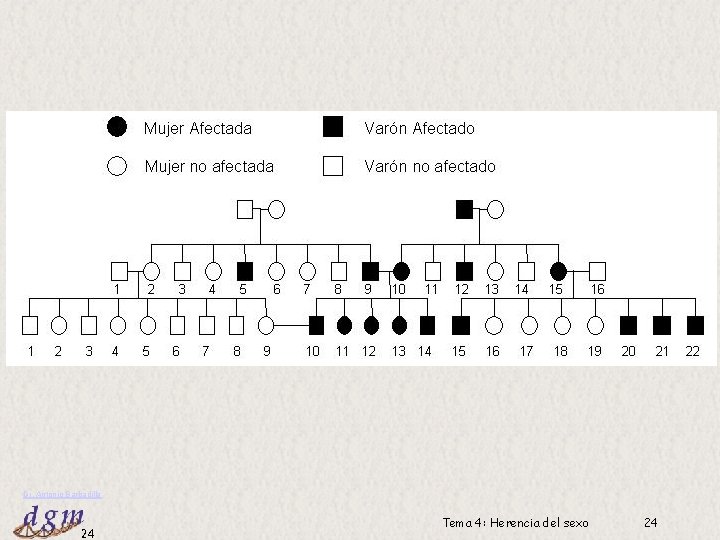Click the 'Varón no afectado' legend text
Image resolution: width=720 pixels, height=540 pixels.
pyautogui.click(x=430, y=166)
